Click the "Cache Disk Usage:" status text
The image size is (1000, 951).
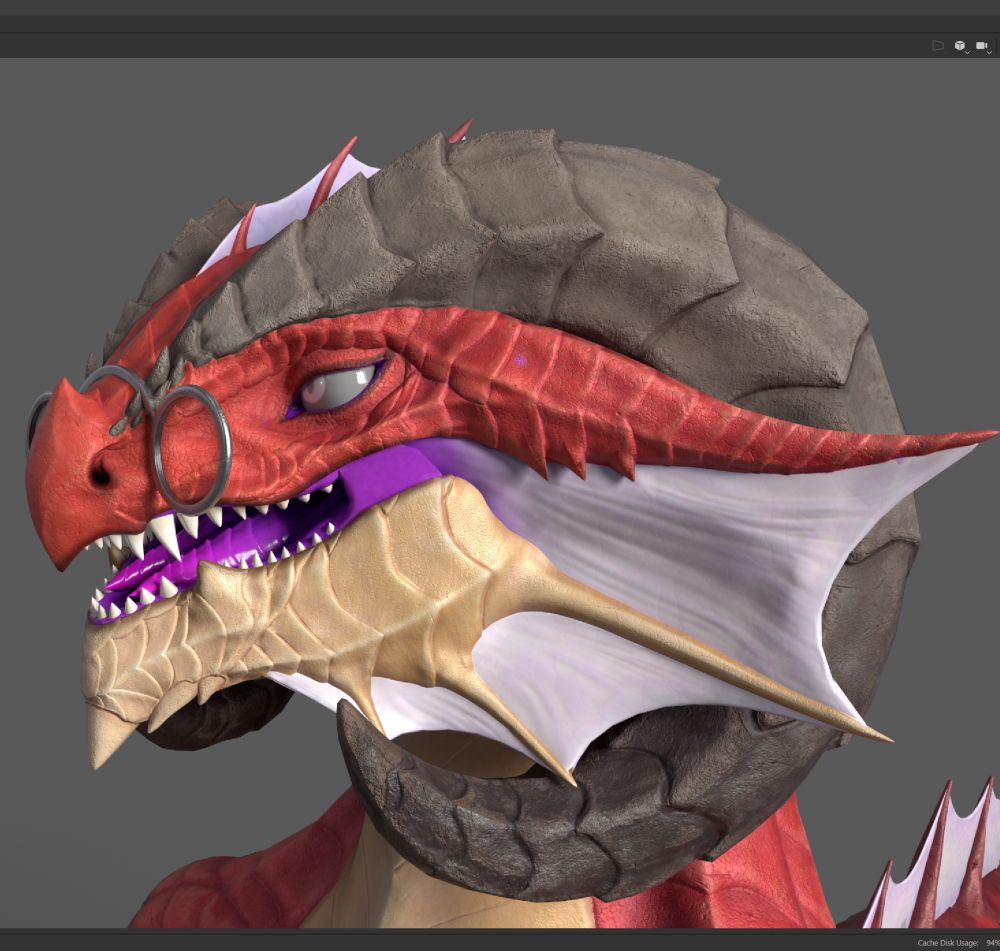click(948, 943)
